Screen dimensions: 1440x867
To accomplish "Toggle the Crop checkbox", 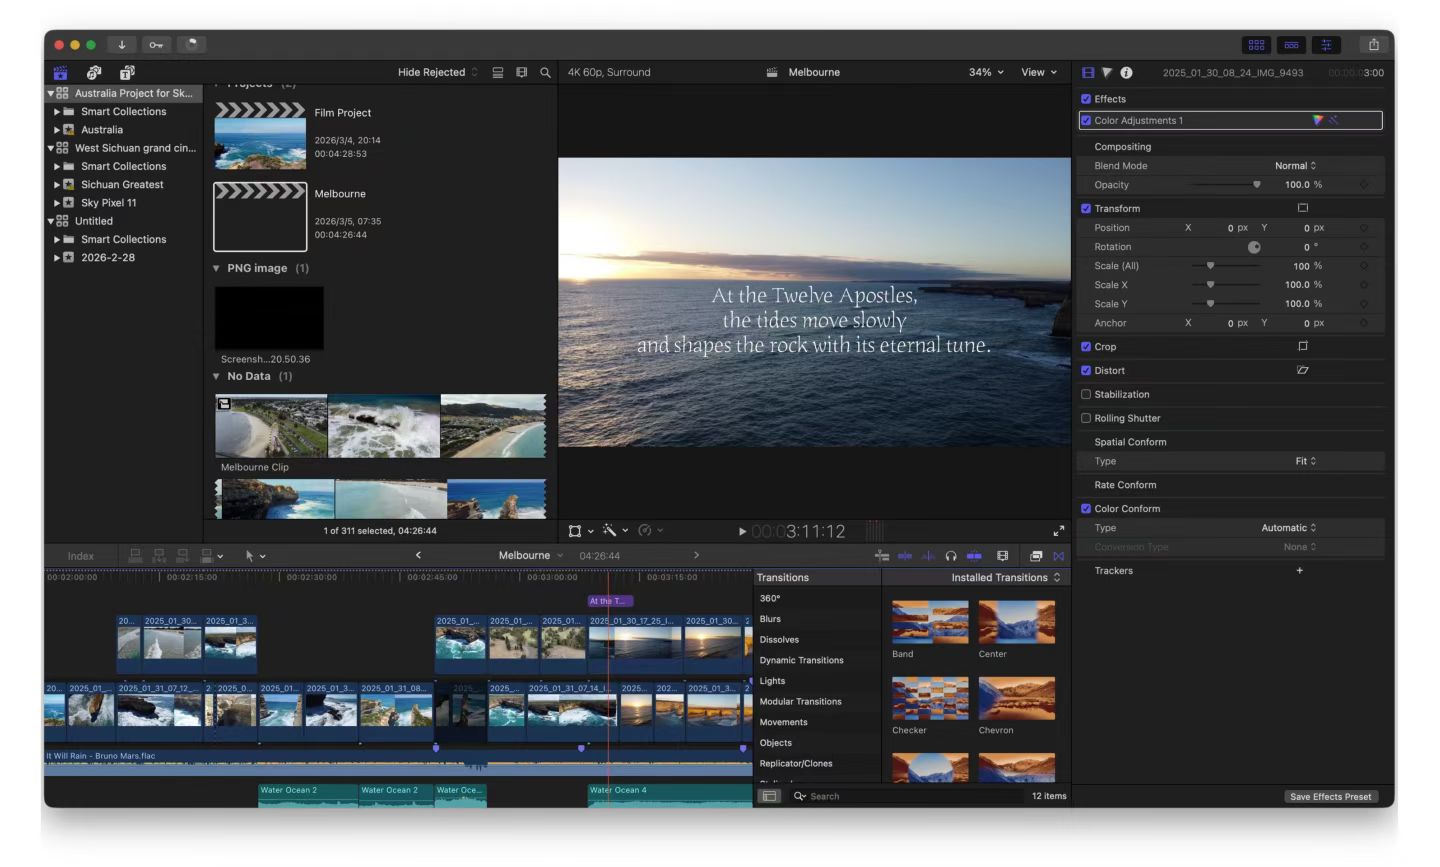I will pos(1086,346).
